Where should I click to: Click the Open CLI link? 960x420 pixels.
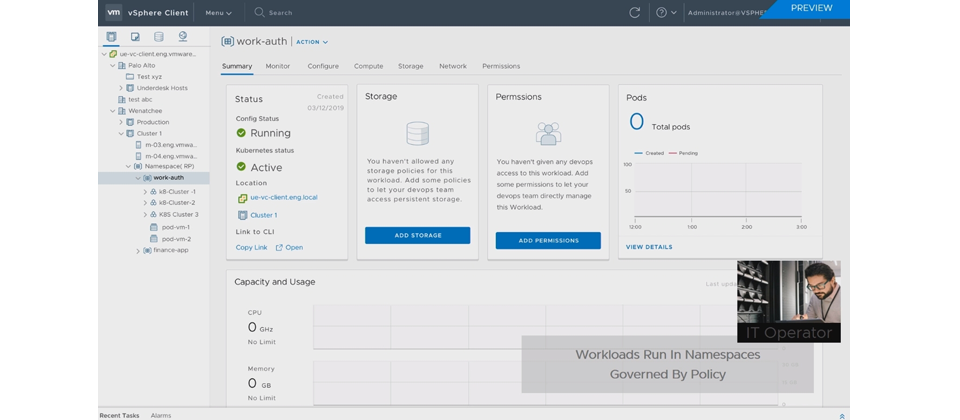289,247
